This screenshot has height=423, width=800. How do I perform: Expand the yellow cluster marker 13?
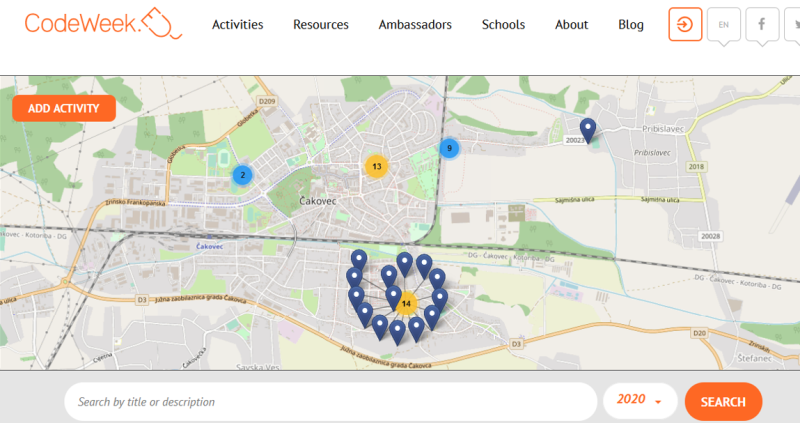377,166
